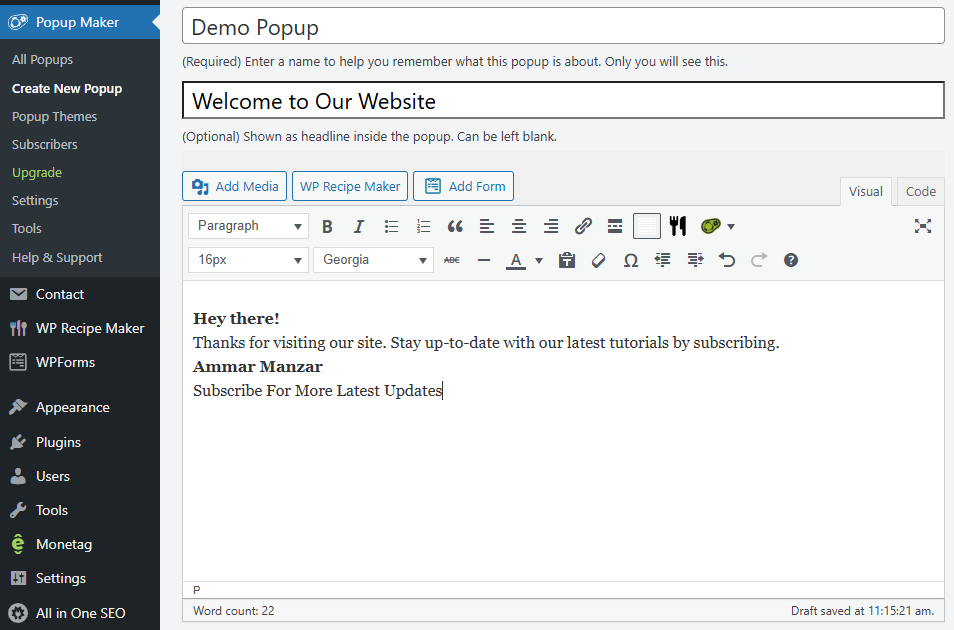Click the undo arrow icon
954x630 pixels.
(727, 260)
